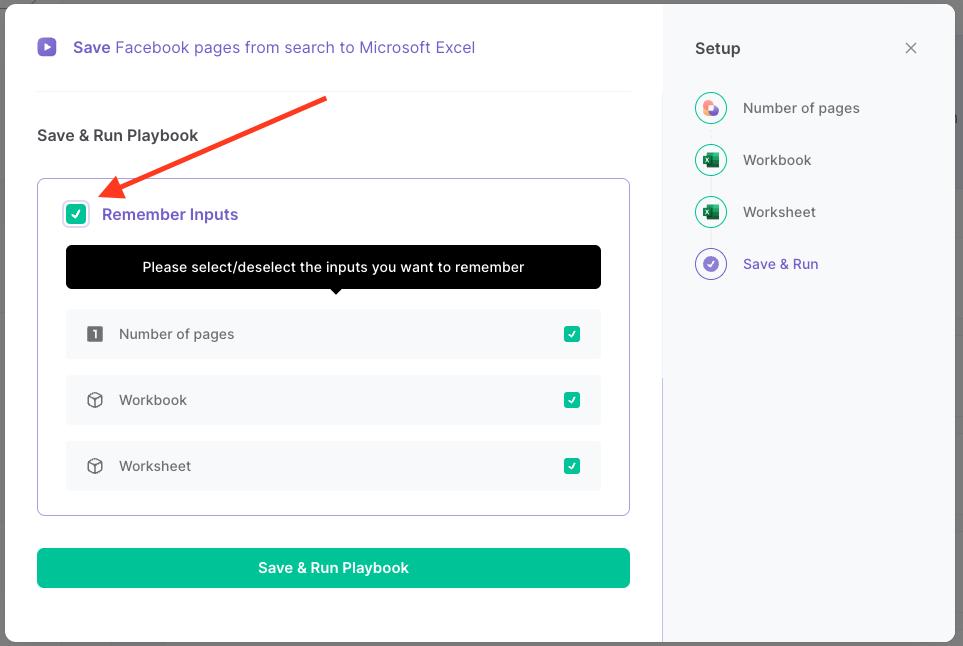Click the Save & Run Playbook heading
Viewport: 963px width, 646px height.
(x=117, y=135)
